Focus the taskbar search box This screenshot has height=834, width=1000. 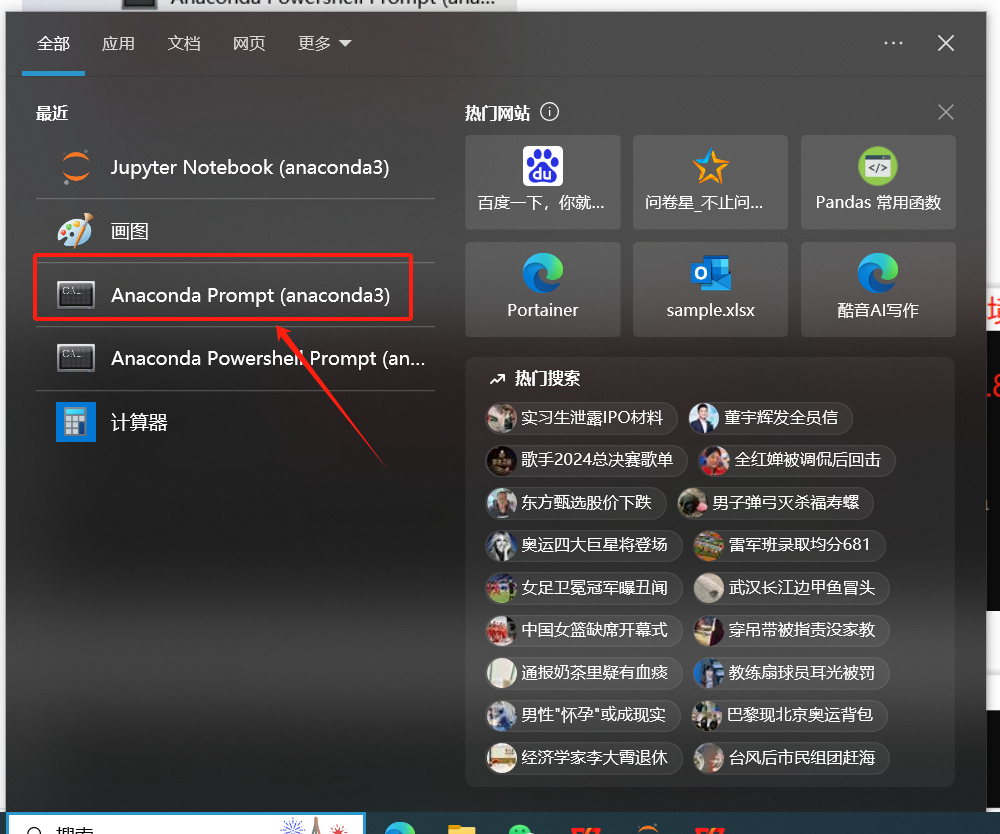point(186,824)
